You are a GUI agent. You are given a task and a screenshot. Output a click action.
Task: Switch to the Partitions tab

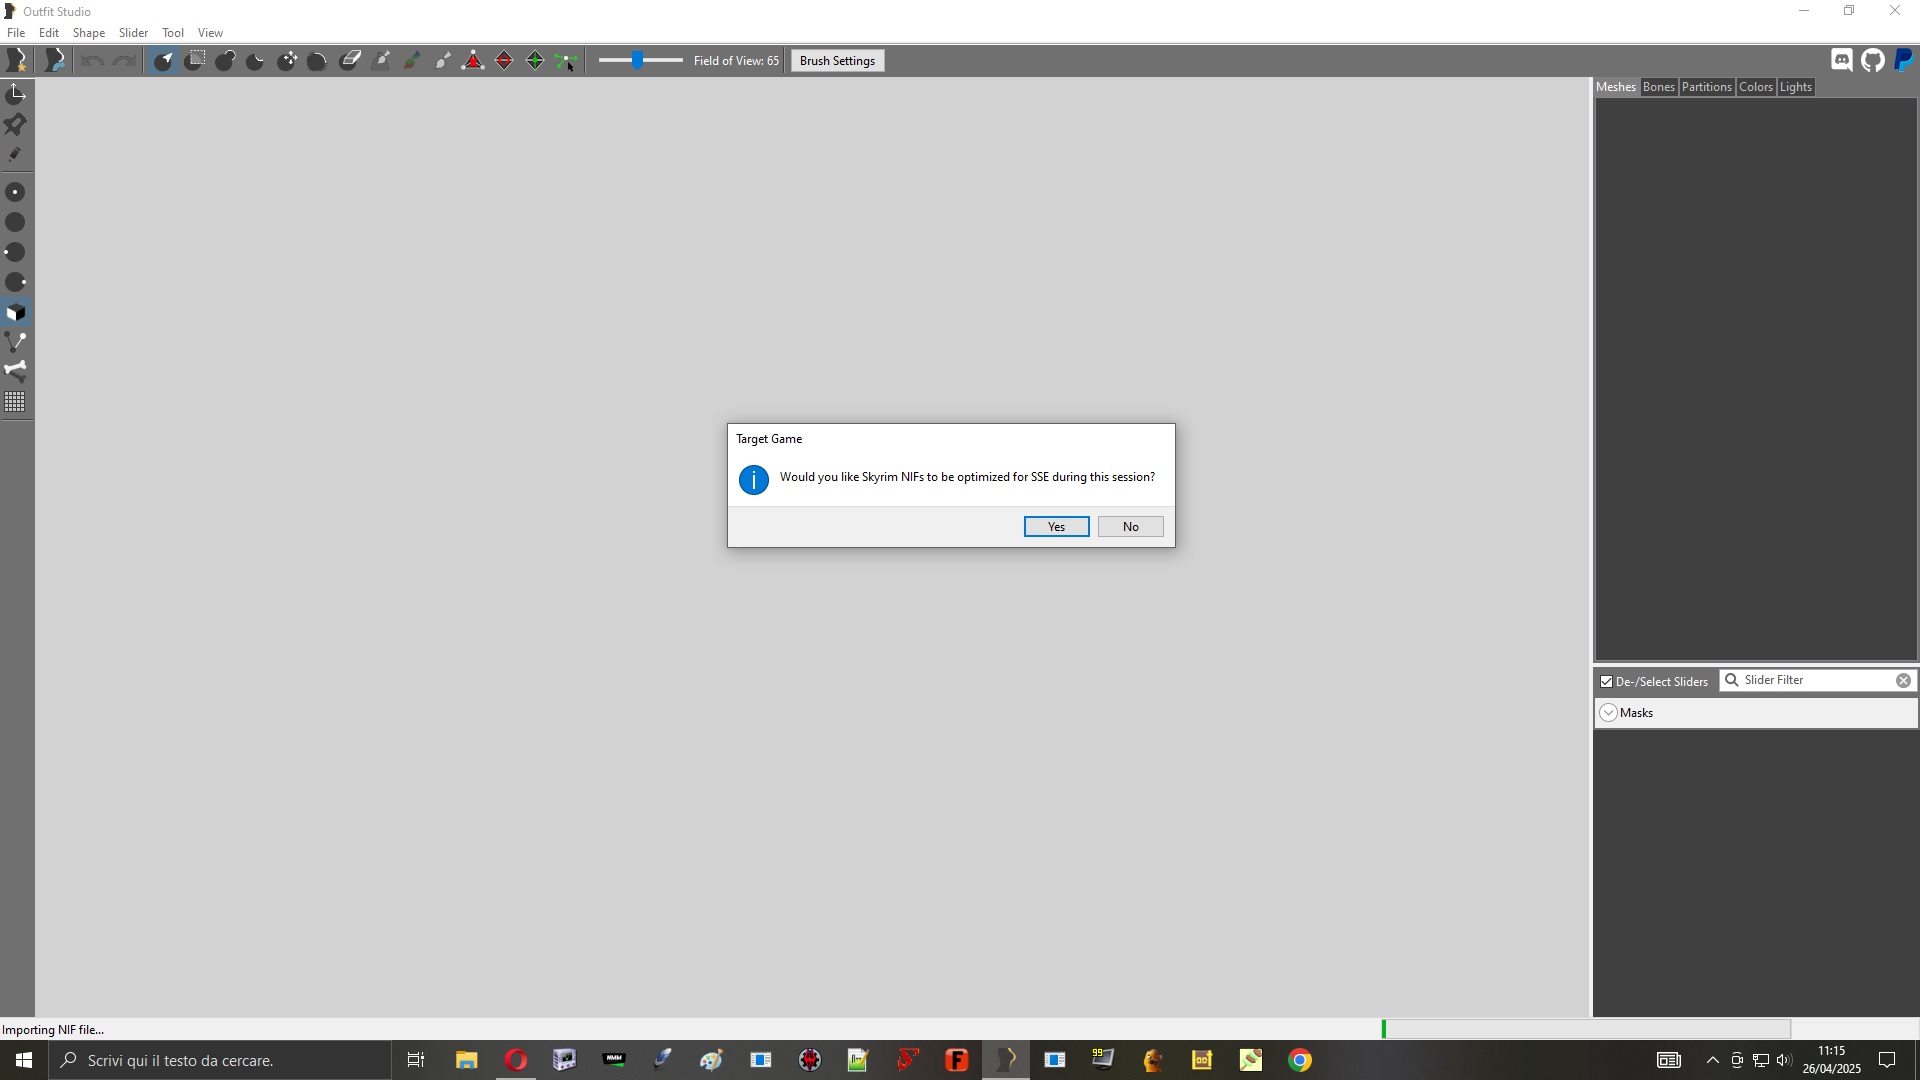tap(1707, 87)
